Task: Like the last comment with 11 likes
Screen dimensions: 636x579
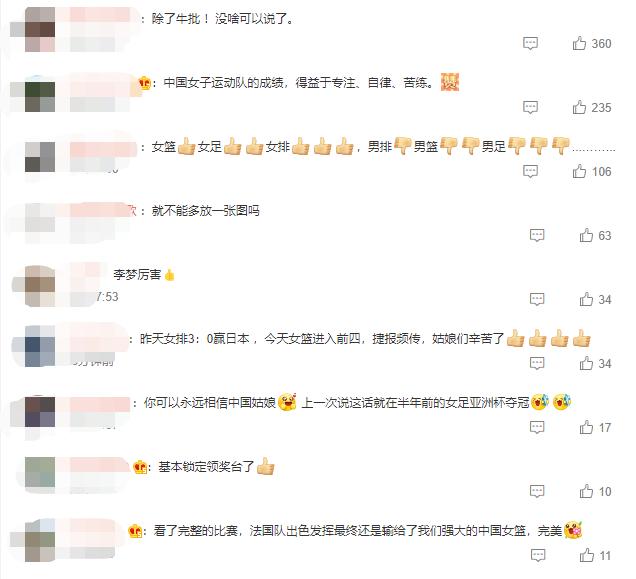Action: (x=587, y=555)
